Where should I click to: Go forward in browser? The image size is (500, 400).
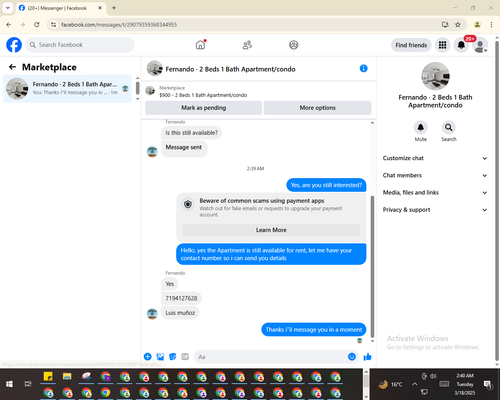23,24
